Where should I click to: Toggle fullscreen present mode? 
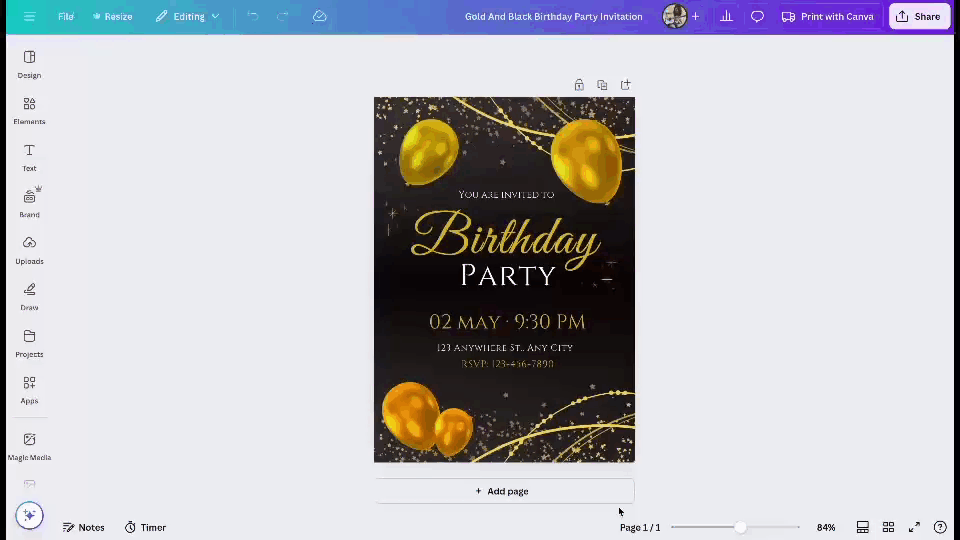coord(914,527)
